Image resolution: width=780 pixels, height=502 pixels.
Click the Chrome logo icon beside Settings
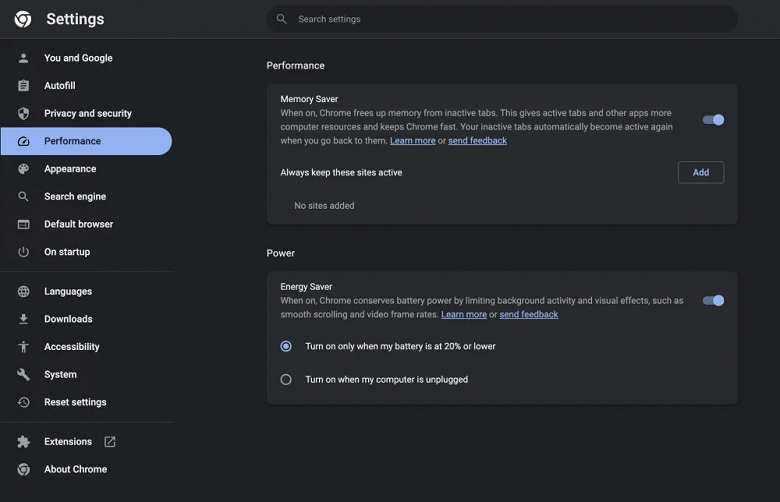23,19
